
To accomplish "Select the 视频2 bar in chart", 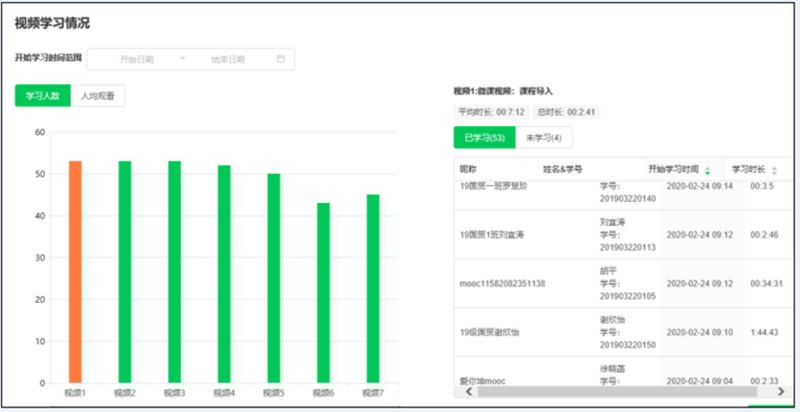I will 125,272.
